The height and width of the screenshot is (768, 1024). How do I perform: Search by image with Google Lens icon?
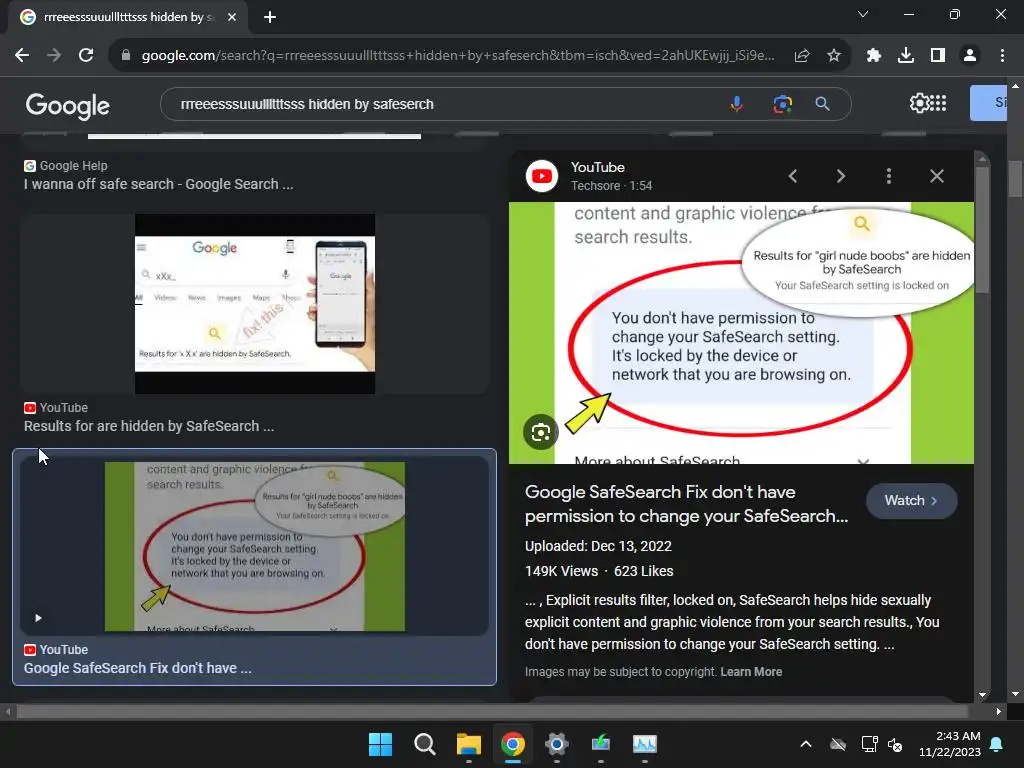coord(782,104)
